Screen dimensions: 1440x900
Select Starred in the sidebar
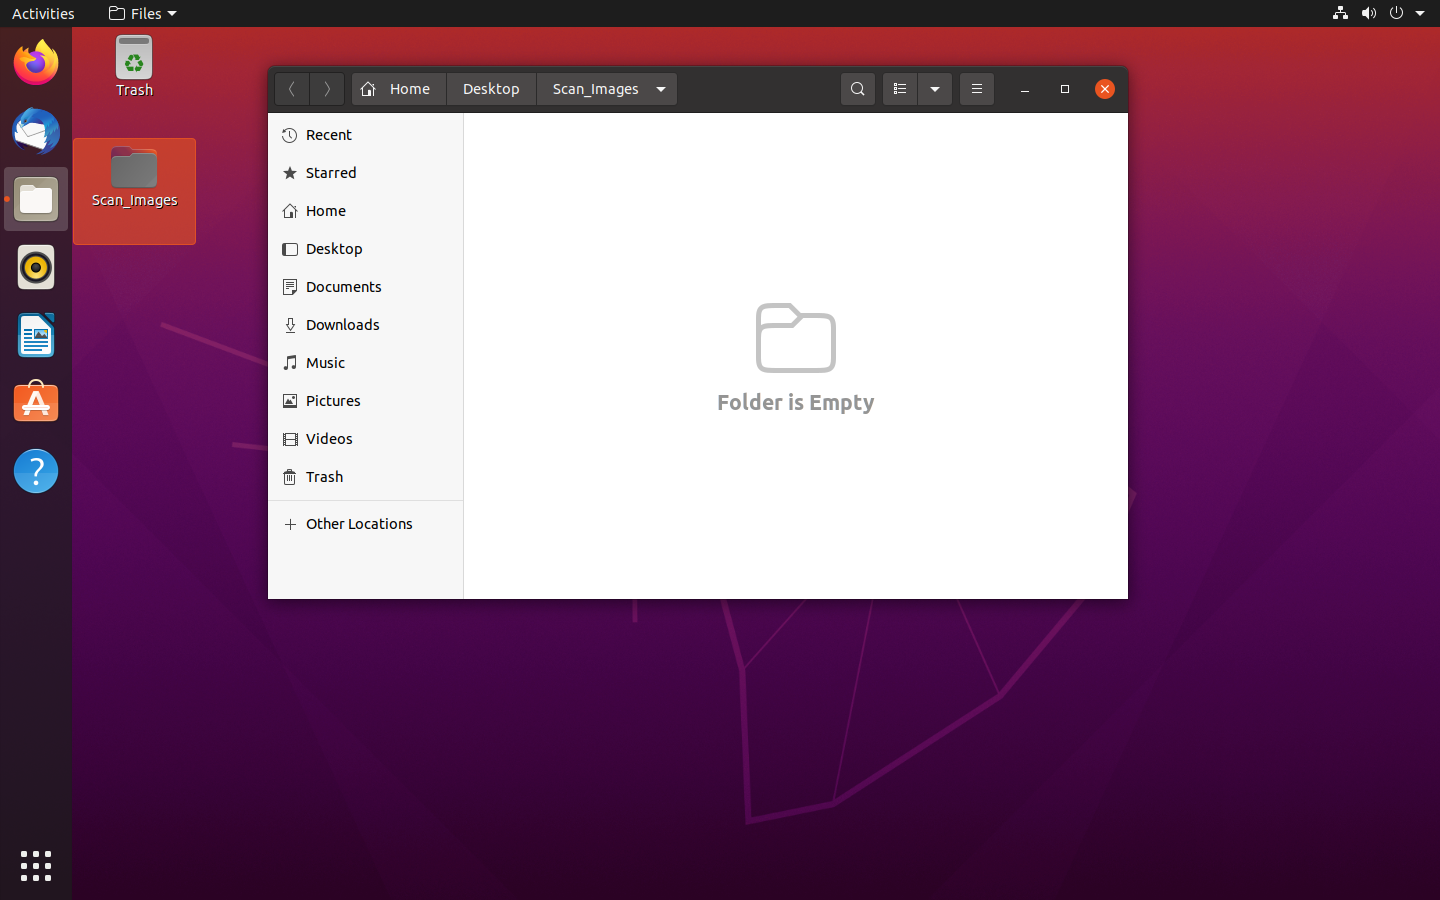[331, 173]
